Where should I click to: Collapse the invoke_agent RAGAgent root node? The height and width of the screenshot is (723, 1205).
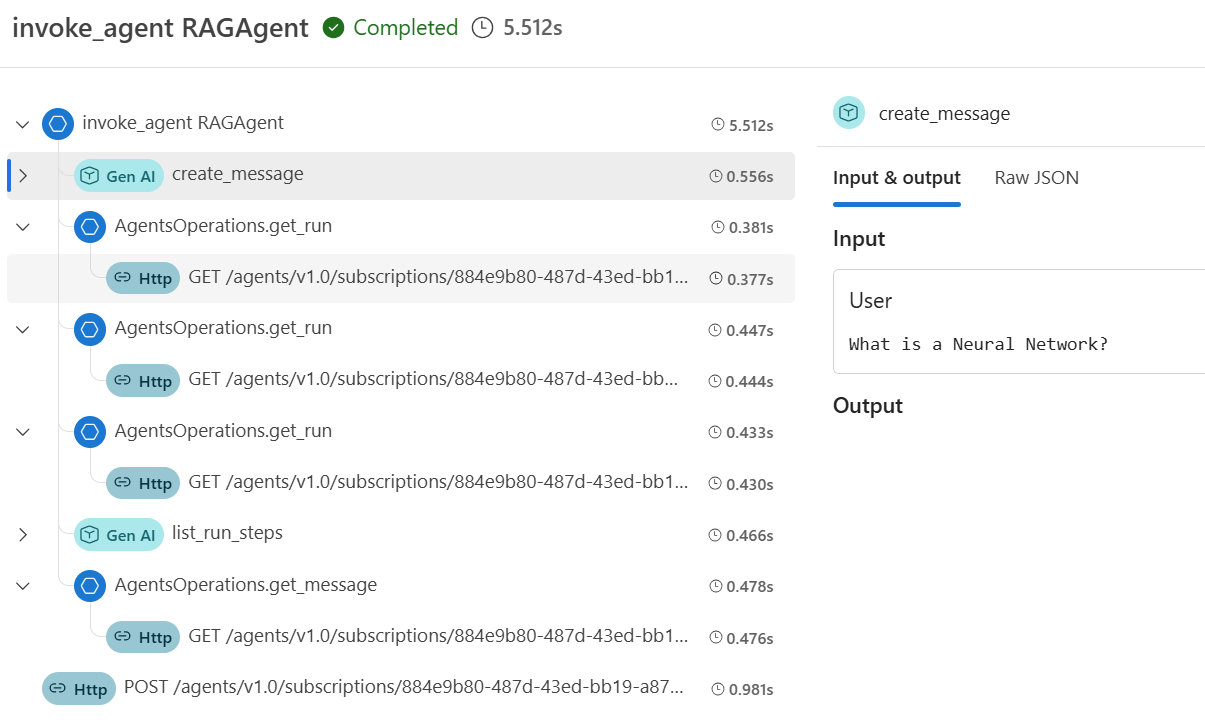(x=23, y=124)
